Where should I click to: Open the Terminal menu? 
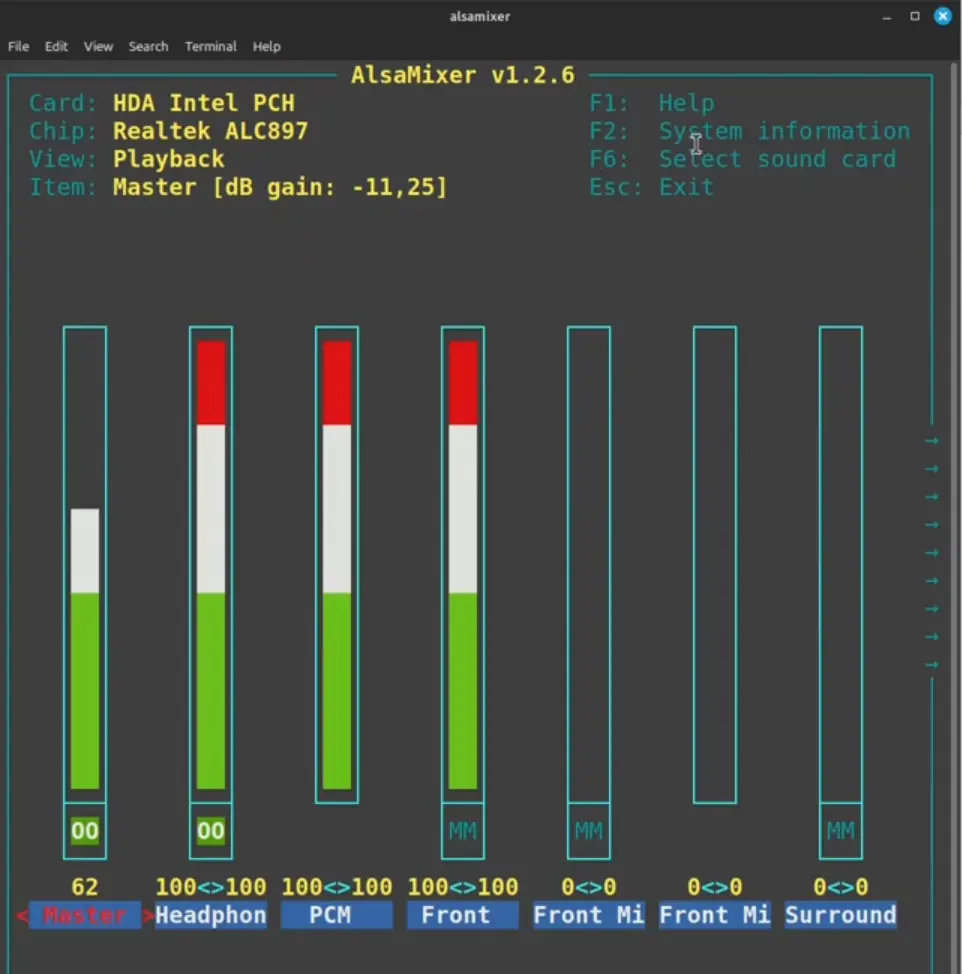(x=210, y=46)
